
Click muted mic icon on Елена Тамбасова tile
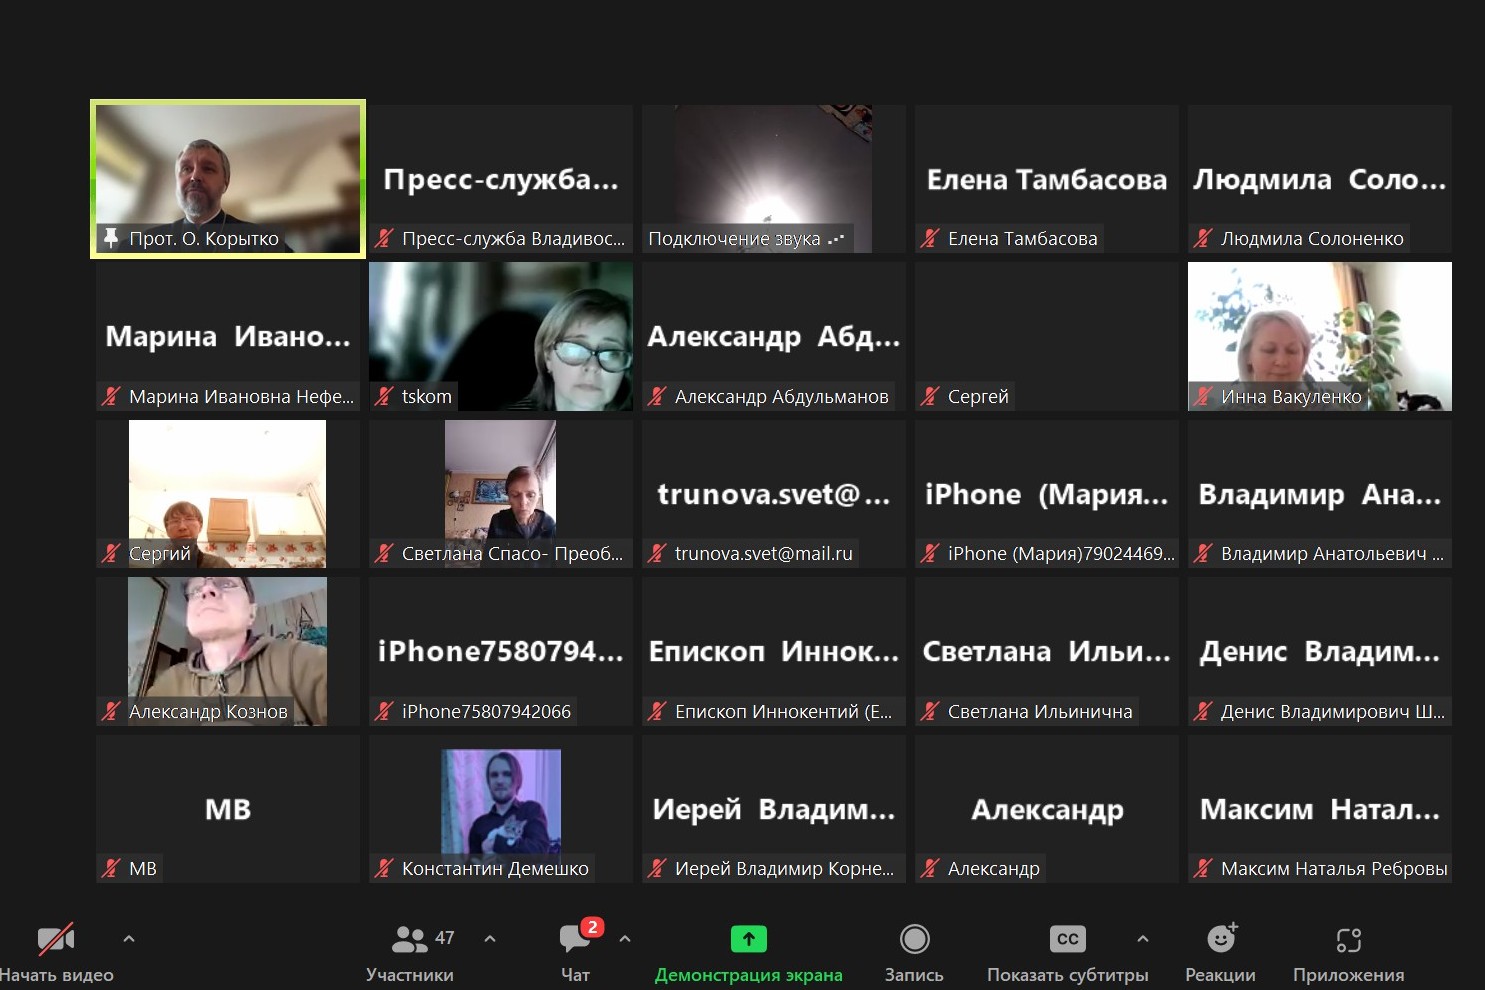click(930, 238)
